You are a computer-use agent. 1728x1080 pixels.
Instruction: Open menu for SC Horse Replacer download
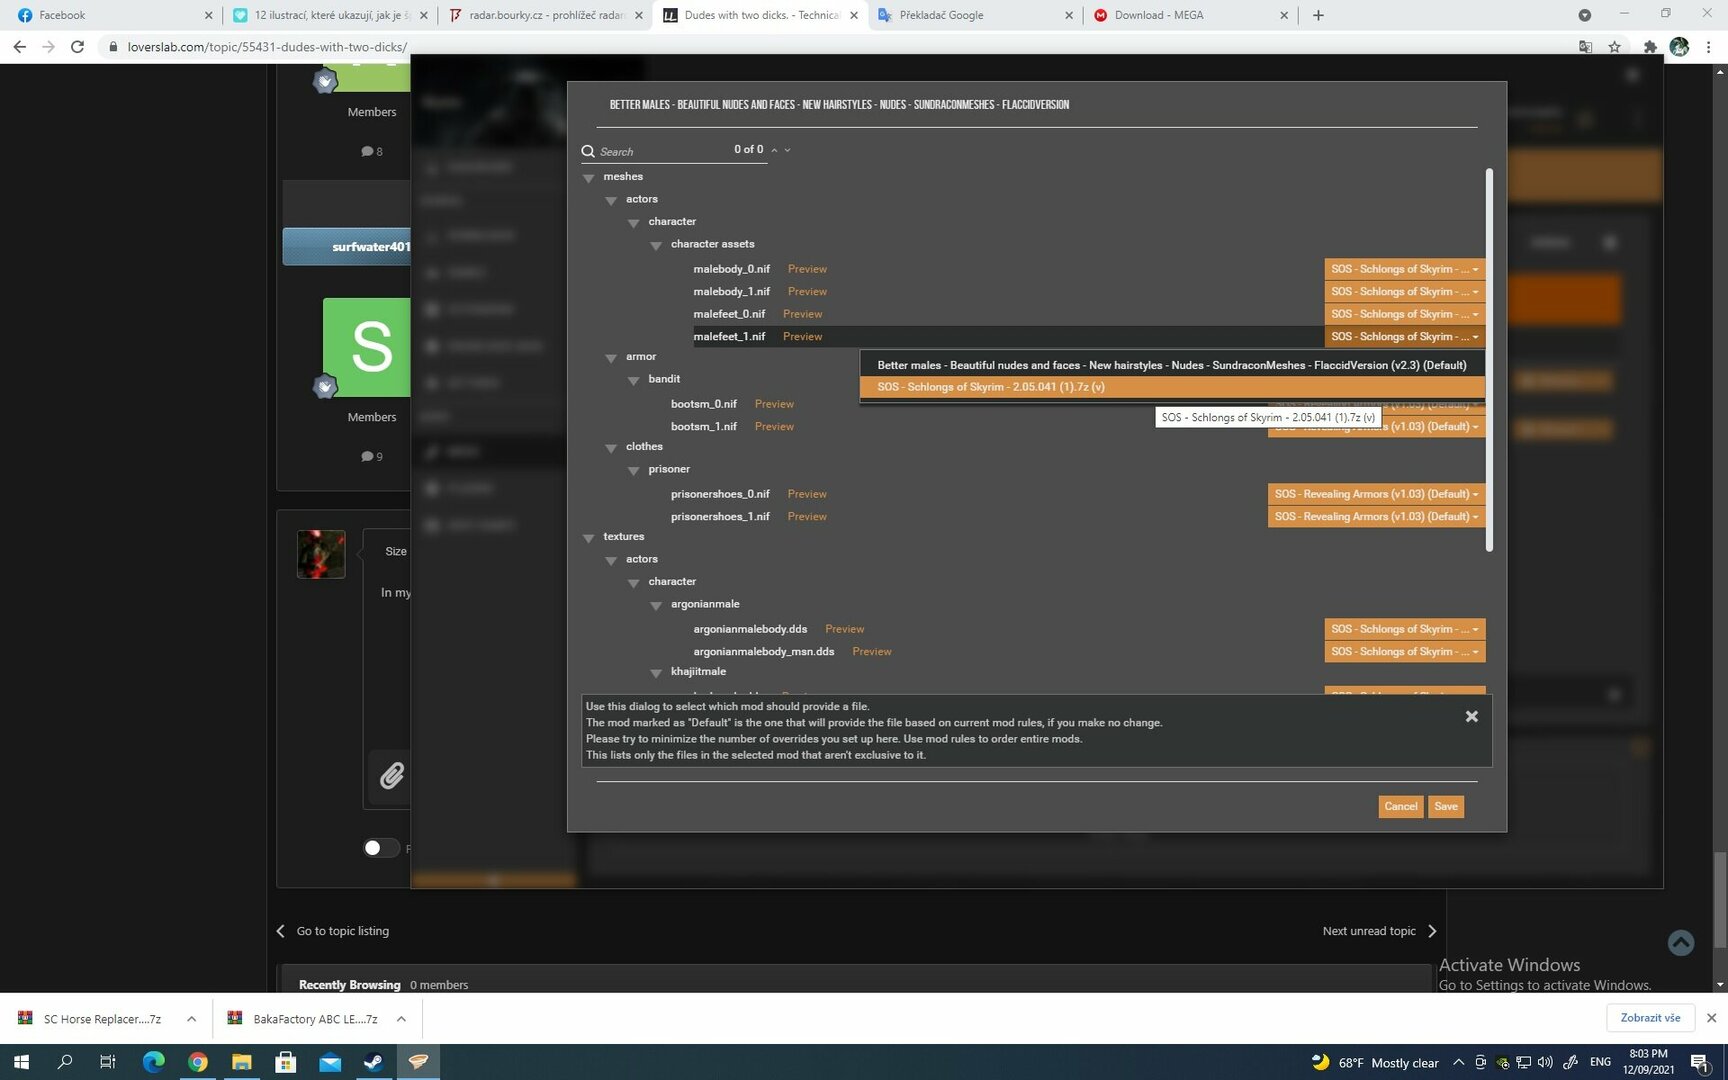[x=191, y=1019]
